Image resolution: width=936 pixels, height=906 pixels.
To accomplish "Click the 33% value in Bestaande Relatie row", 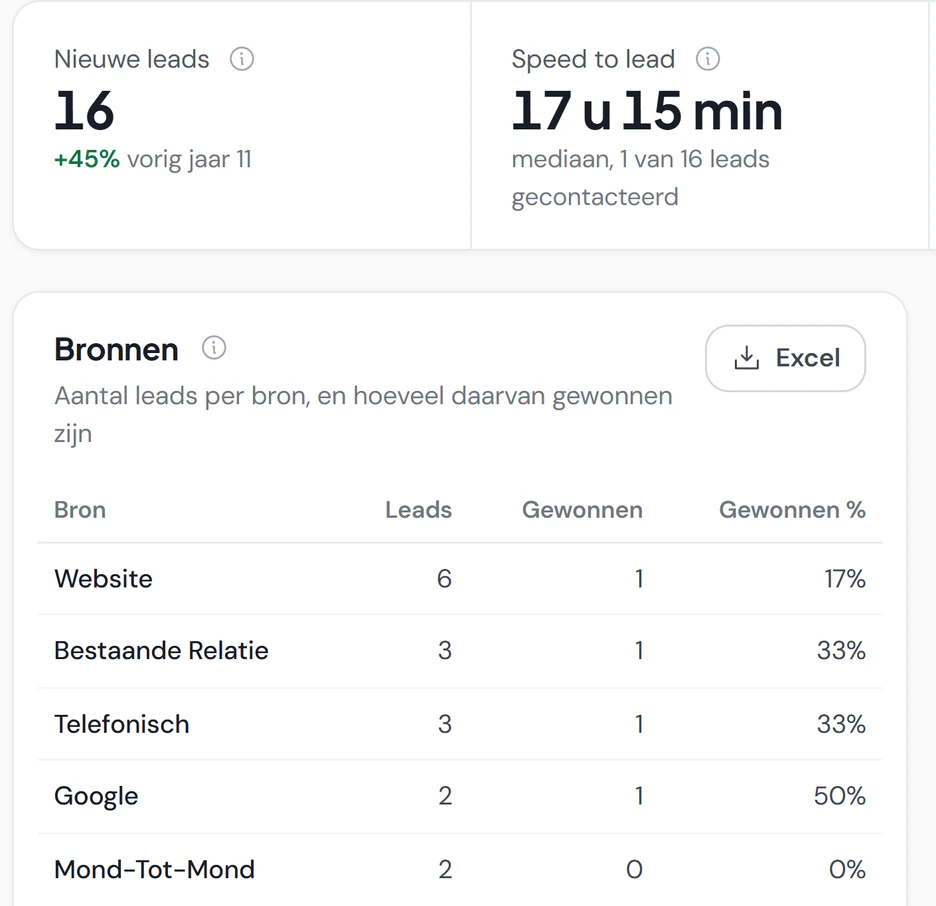I will [x=841, y=651].
